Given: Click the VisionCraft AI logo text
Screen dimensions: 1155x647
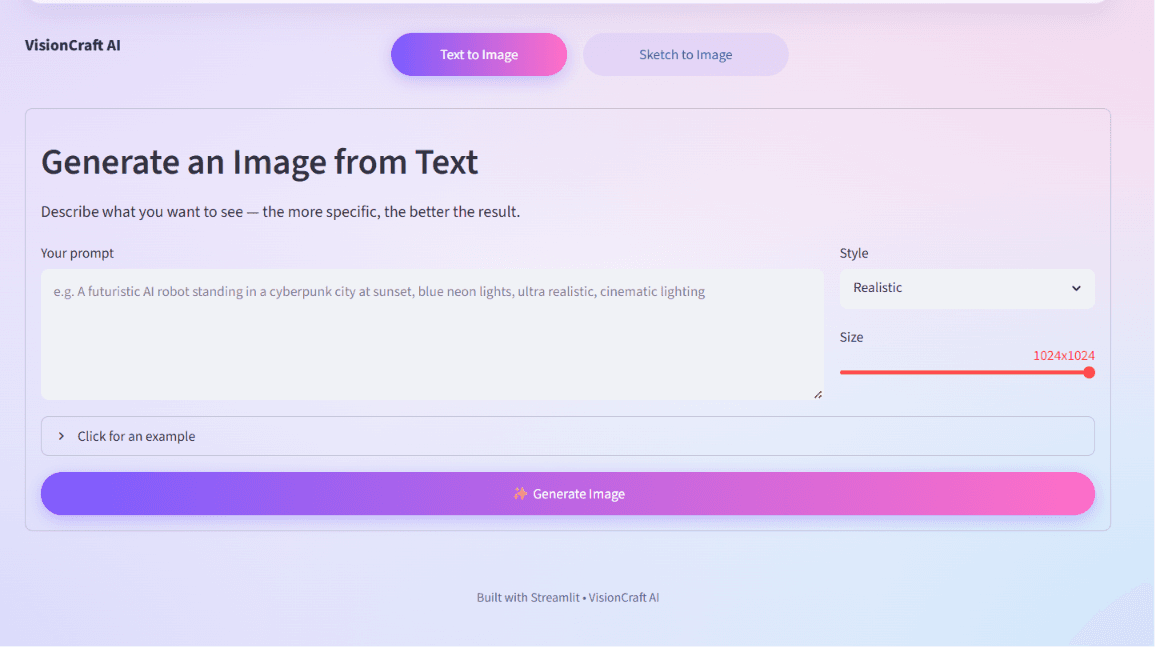Looking at the screenshot, I should click(72, 45).
